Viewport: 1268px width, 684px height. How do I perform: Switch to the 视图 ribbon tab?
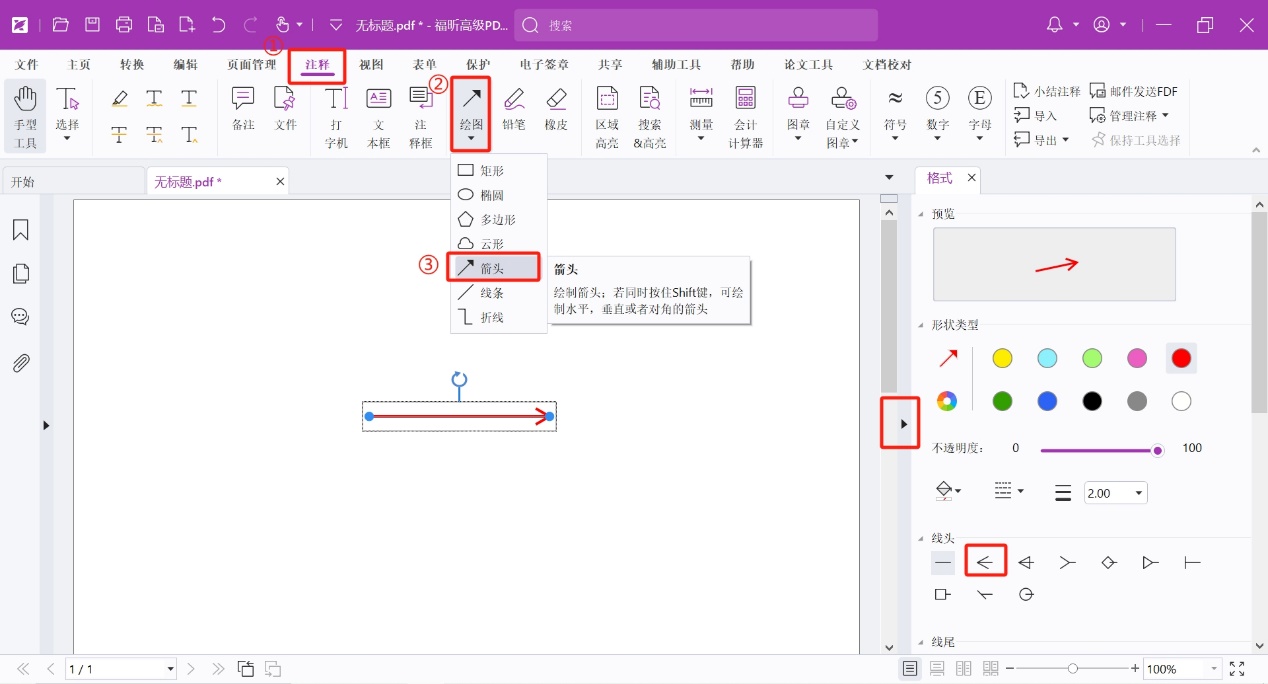(x=371, y=65)
